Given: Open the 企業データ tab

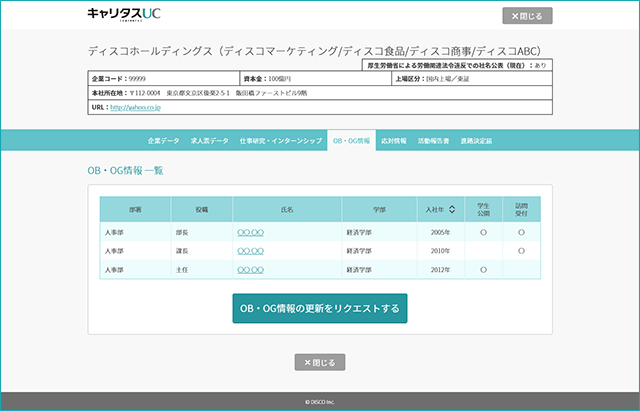Looking at the screenshot, I should (163, 141).
